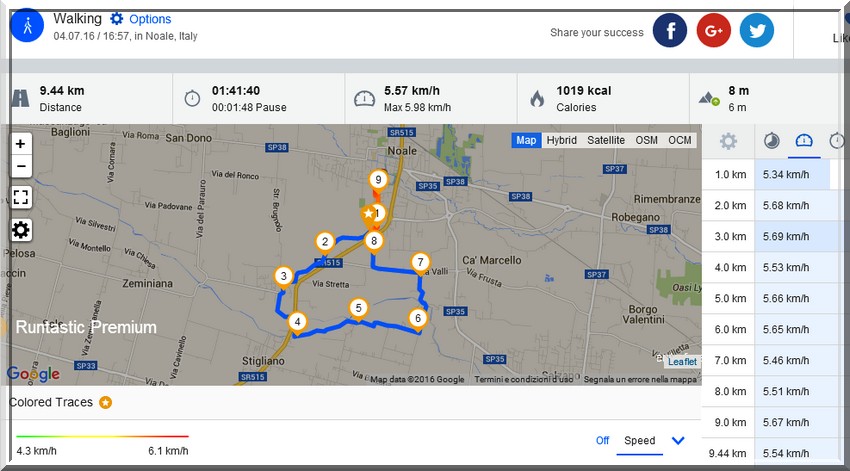This screenshot has height=471, width=850.
Task: Switch map to Hybrid view
Action: tap(561, 140)
